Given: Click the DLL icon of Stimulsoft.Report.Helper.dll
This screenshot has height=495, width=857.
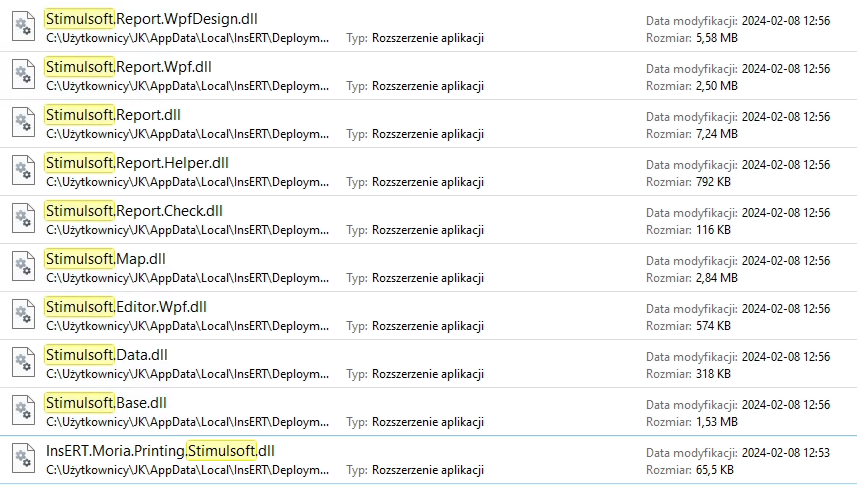Looking at the screenshot, I should [x=24, y=170].
